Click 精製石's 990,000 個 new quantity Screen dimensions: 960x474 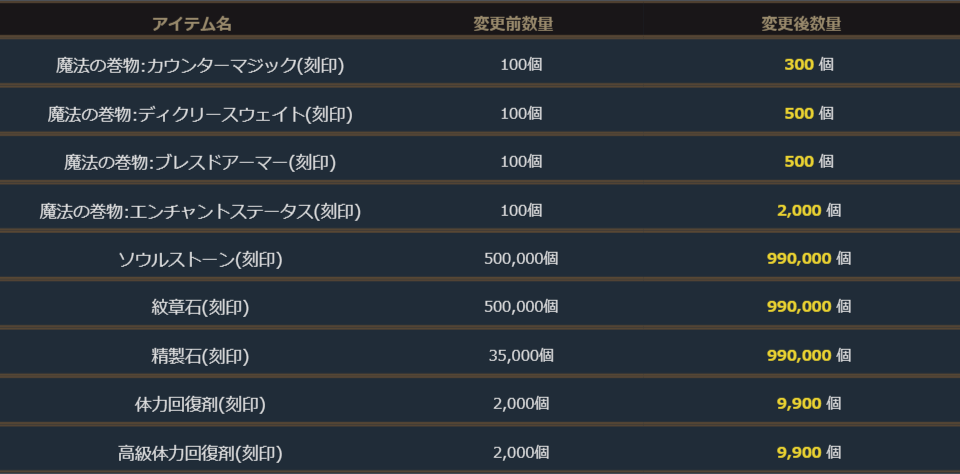coord(808,355)
